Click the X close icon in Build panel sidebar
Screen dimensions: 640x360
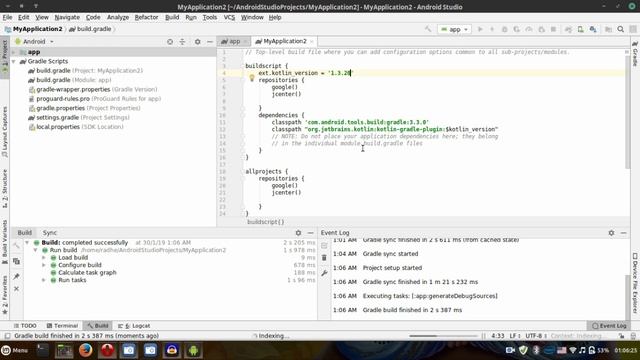point(16,289)
